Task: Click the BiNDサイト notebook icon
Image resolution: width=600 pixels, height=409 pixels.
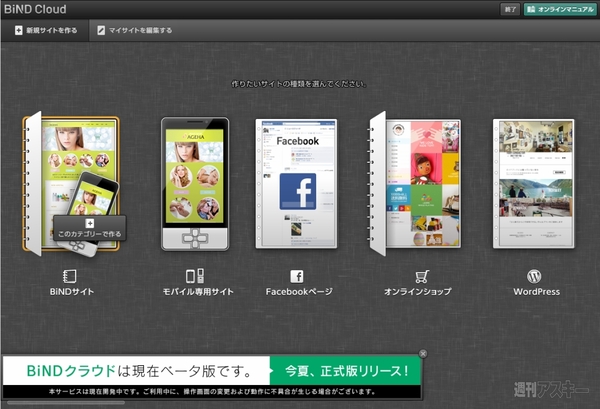Action: tap(70, 276)
